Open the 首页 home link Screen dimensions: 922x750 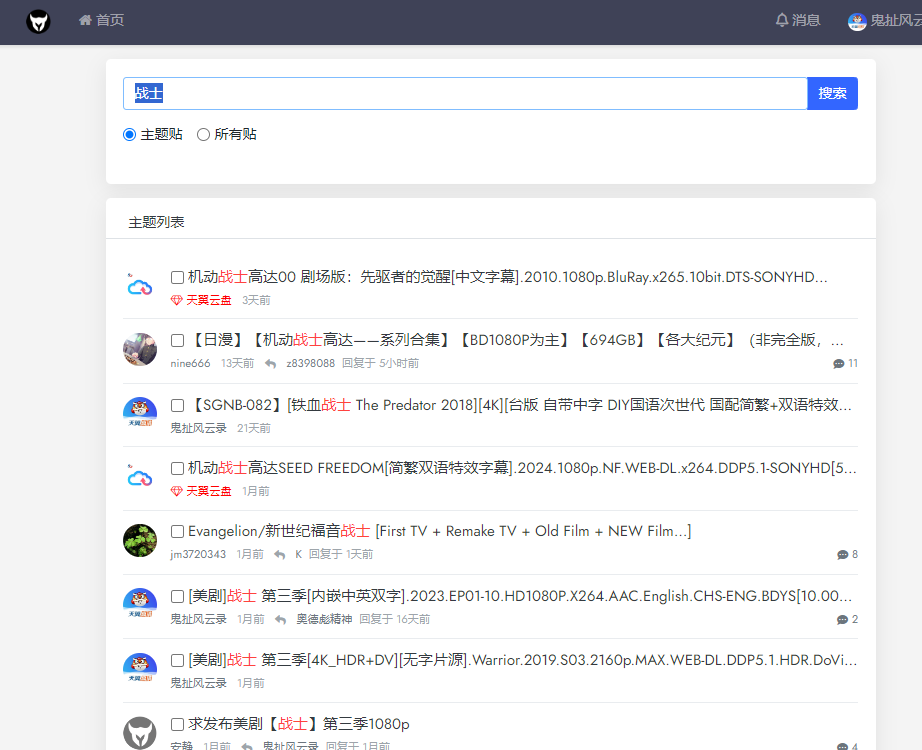pos(101,20)
